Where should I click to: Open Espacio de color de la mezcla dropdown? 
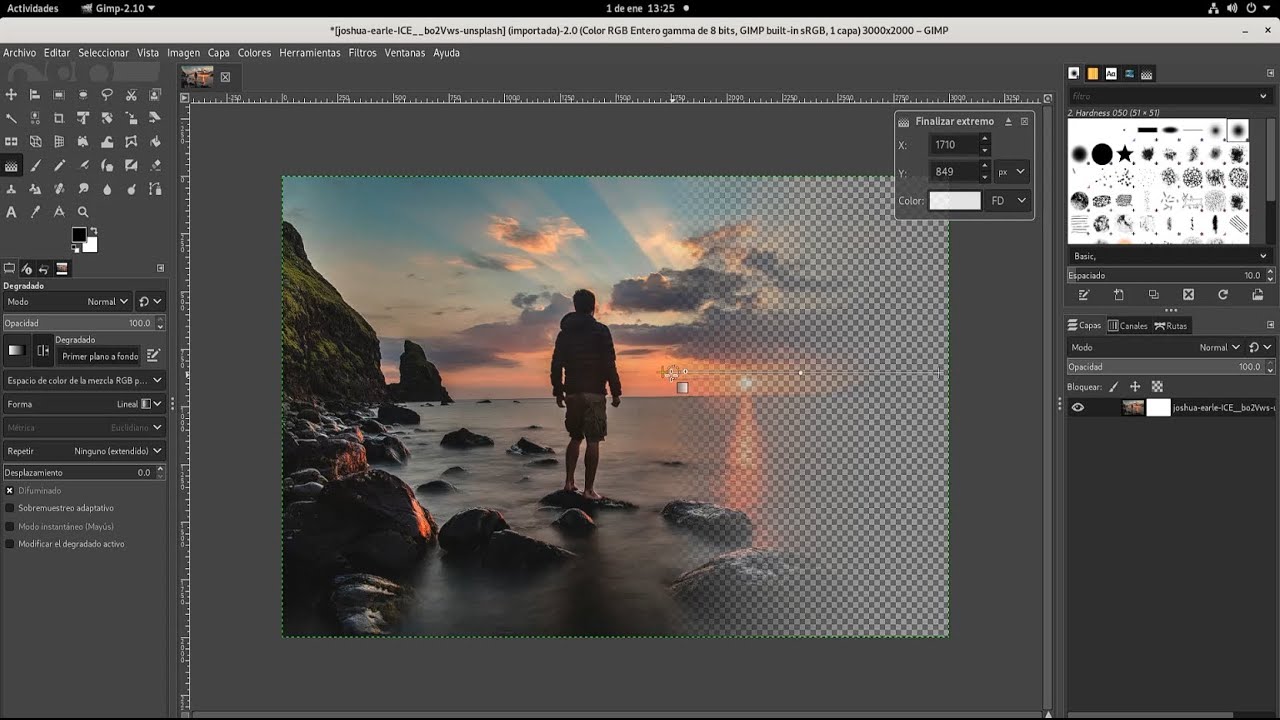[84, 381]
